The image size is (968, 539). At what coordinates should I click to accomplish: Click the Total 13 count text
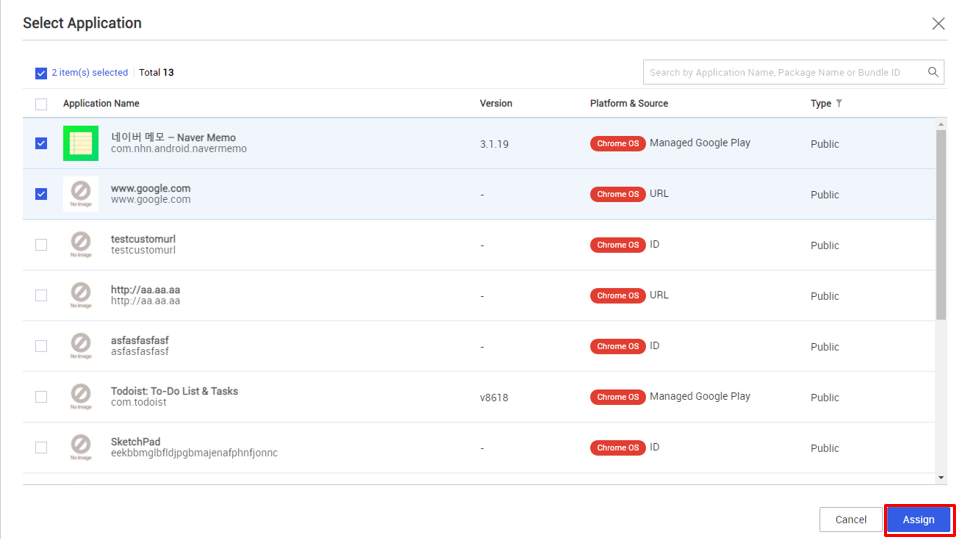click(156, 72)
